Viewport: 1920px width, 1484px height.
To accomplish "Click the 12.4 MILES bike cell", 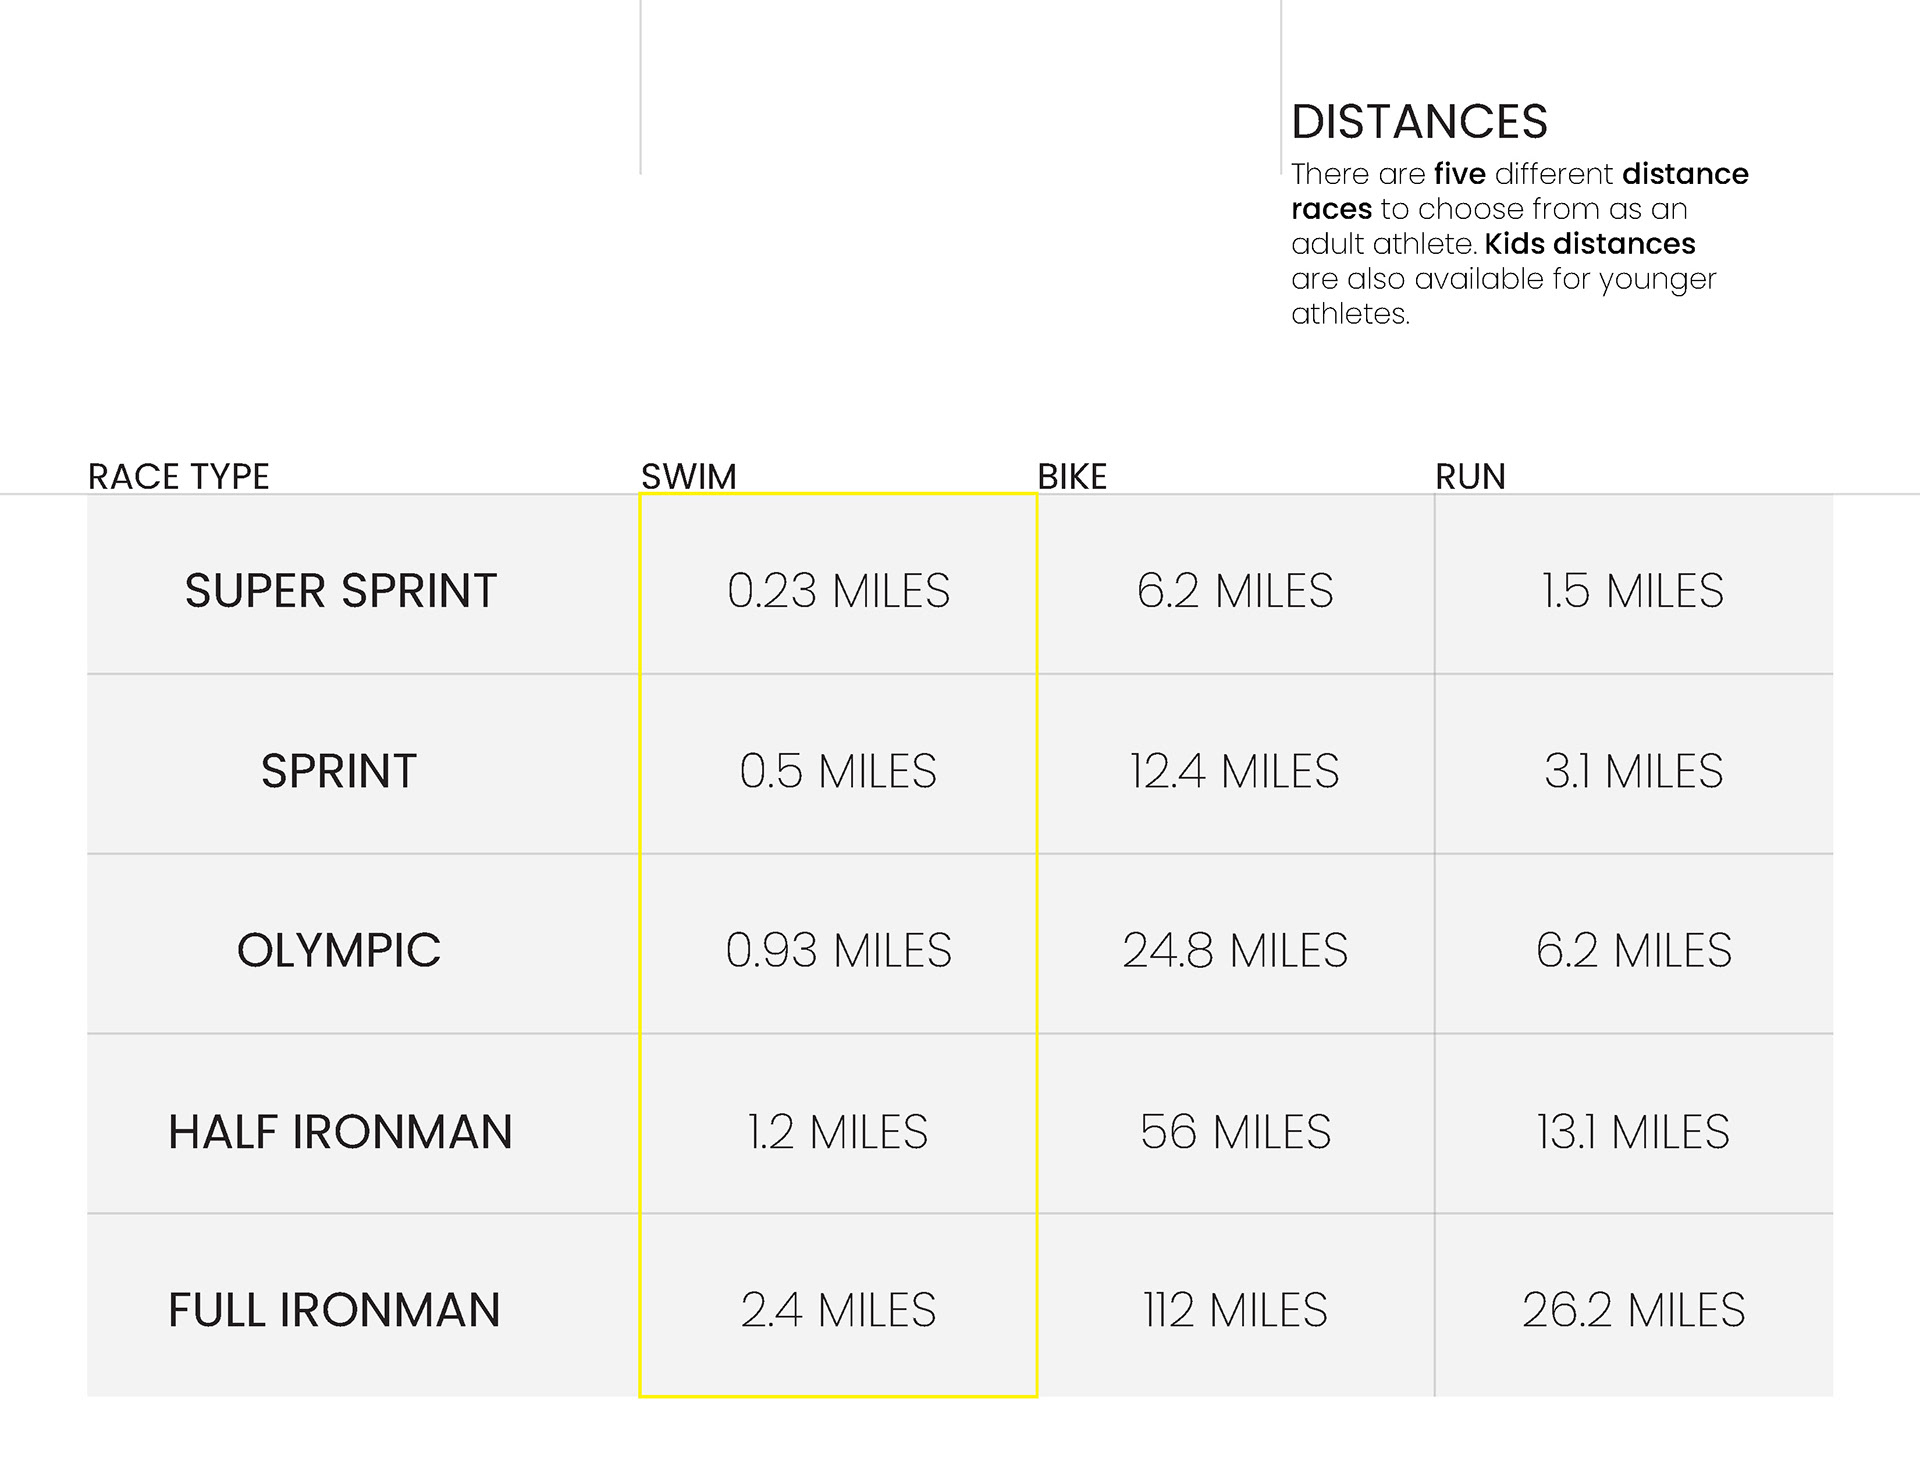I will 1234,771.
